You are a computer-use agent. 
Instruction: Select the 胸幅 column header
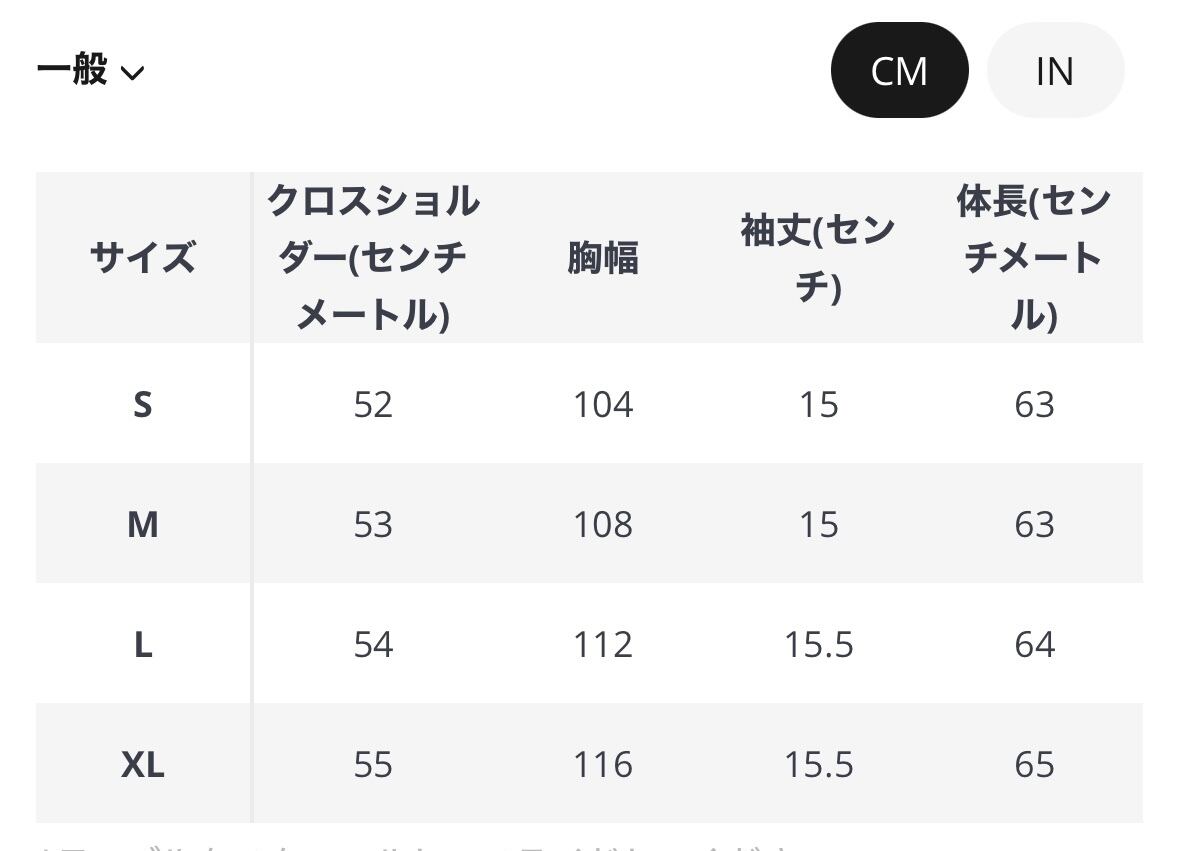(x=603, y=258)
